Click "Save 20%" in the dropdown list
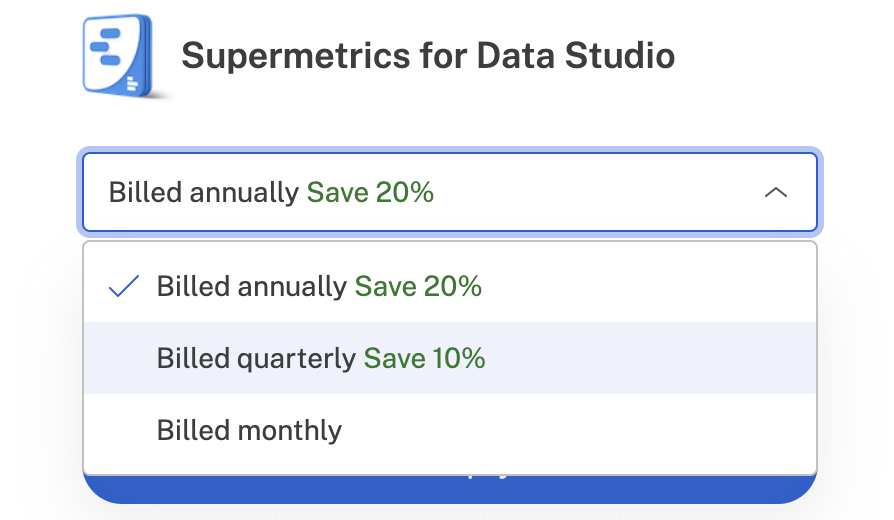894x520 pixels. [418, 287]
